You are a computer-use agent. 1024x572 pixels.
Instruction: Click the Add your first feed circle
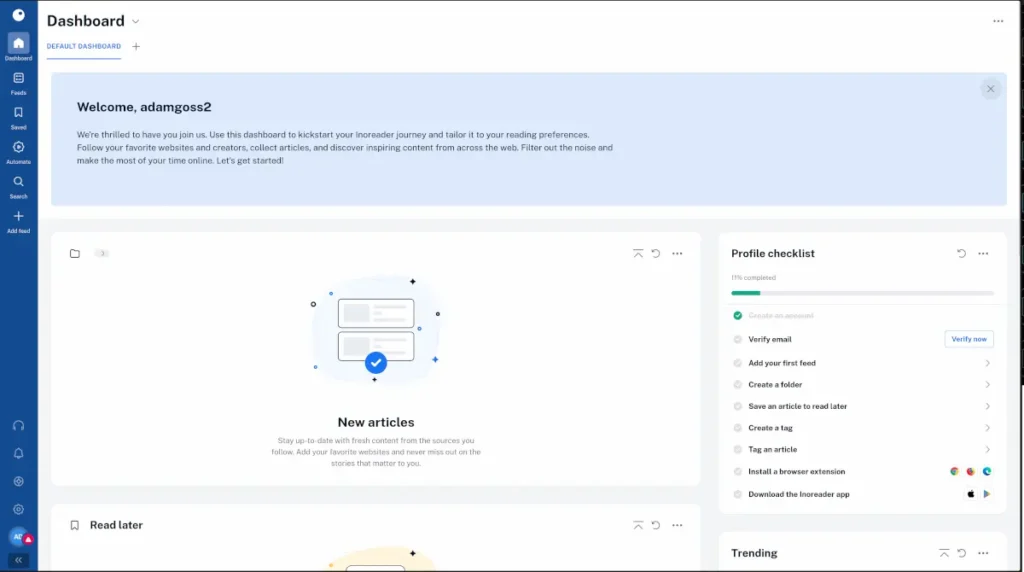pyautogui.click(x=737, y=363)
